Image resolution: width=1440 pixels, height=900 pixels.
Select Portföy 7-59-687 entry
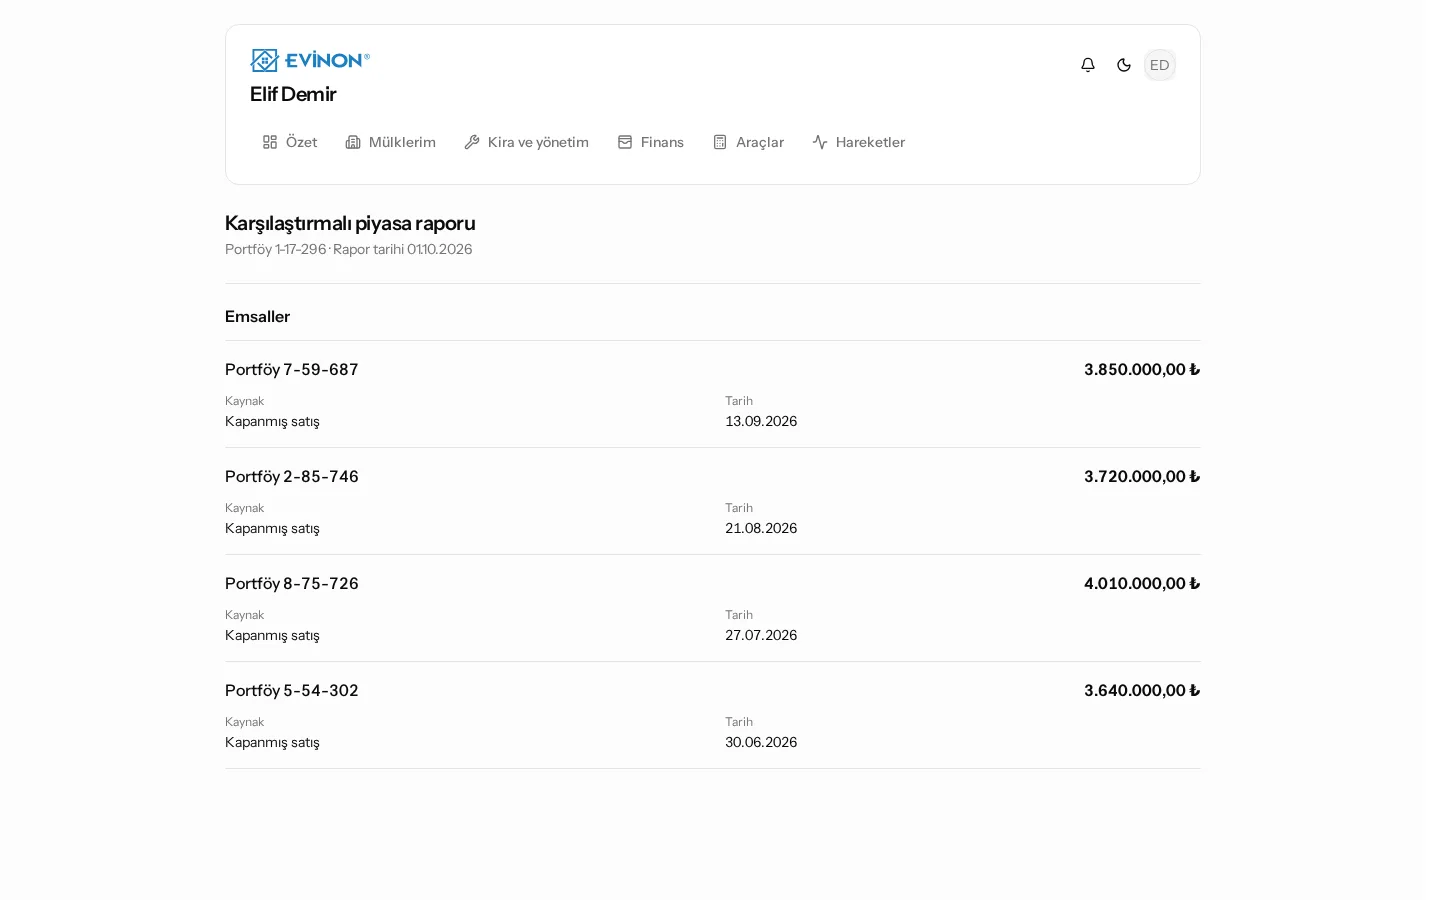(x=292, y=370)
